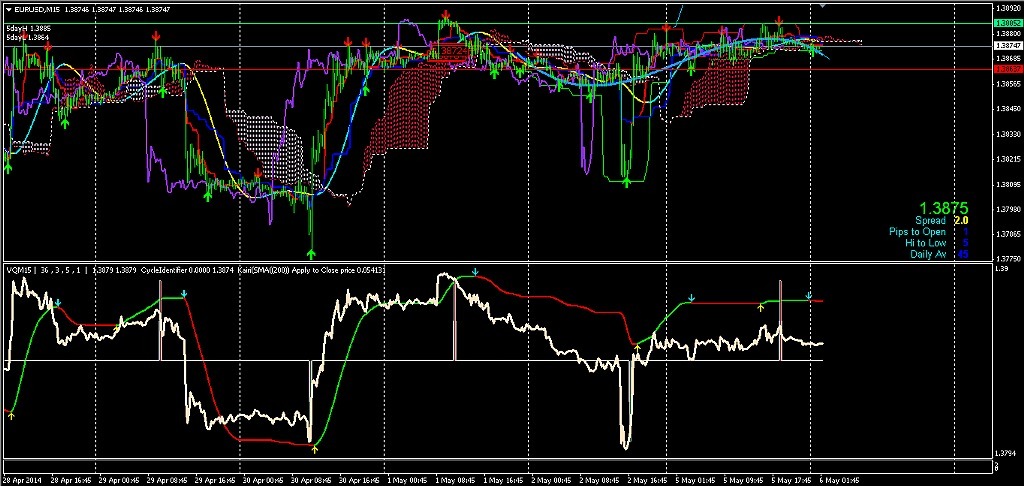Click the green buy arrow under the 2 May dip
Screen dimensions: 1024x486
coord(627,184)
